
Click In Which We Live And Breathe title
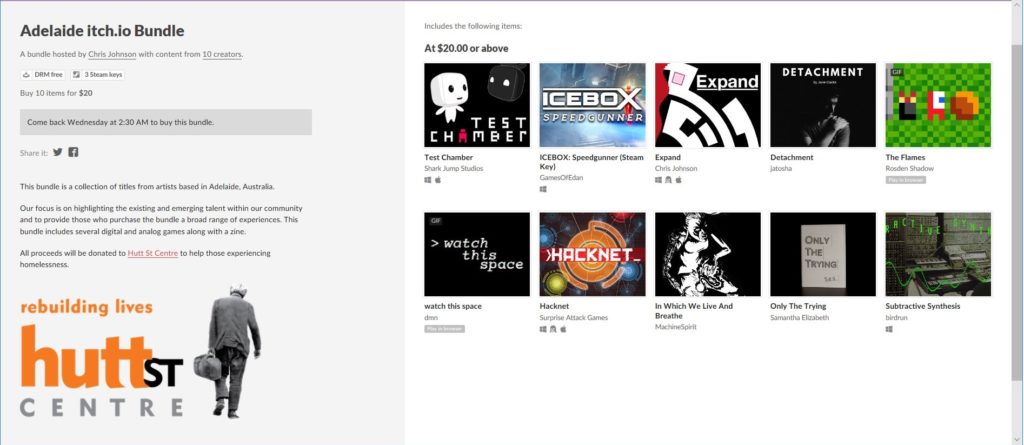click(694, 311)
